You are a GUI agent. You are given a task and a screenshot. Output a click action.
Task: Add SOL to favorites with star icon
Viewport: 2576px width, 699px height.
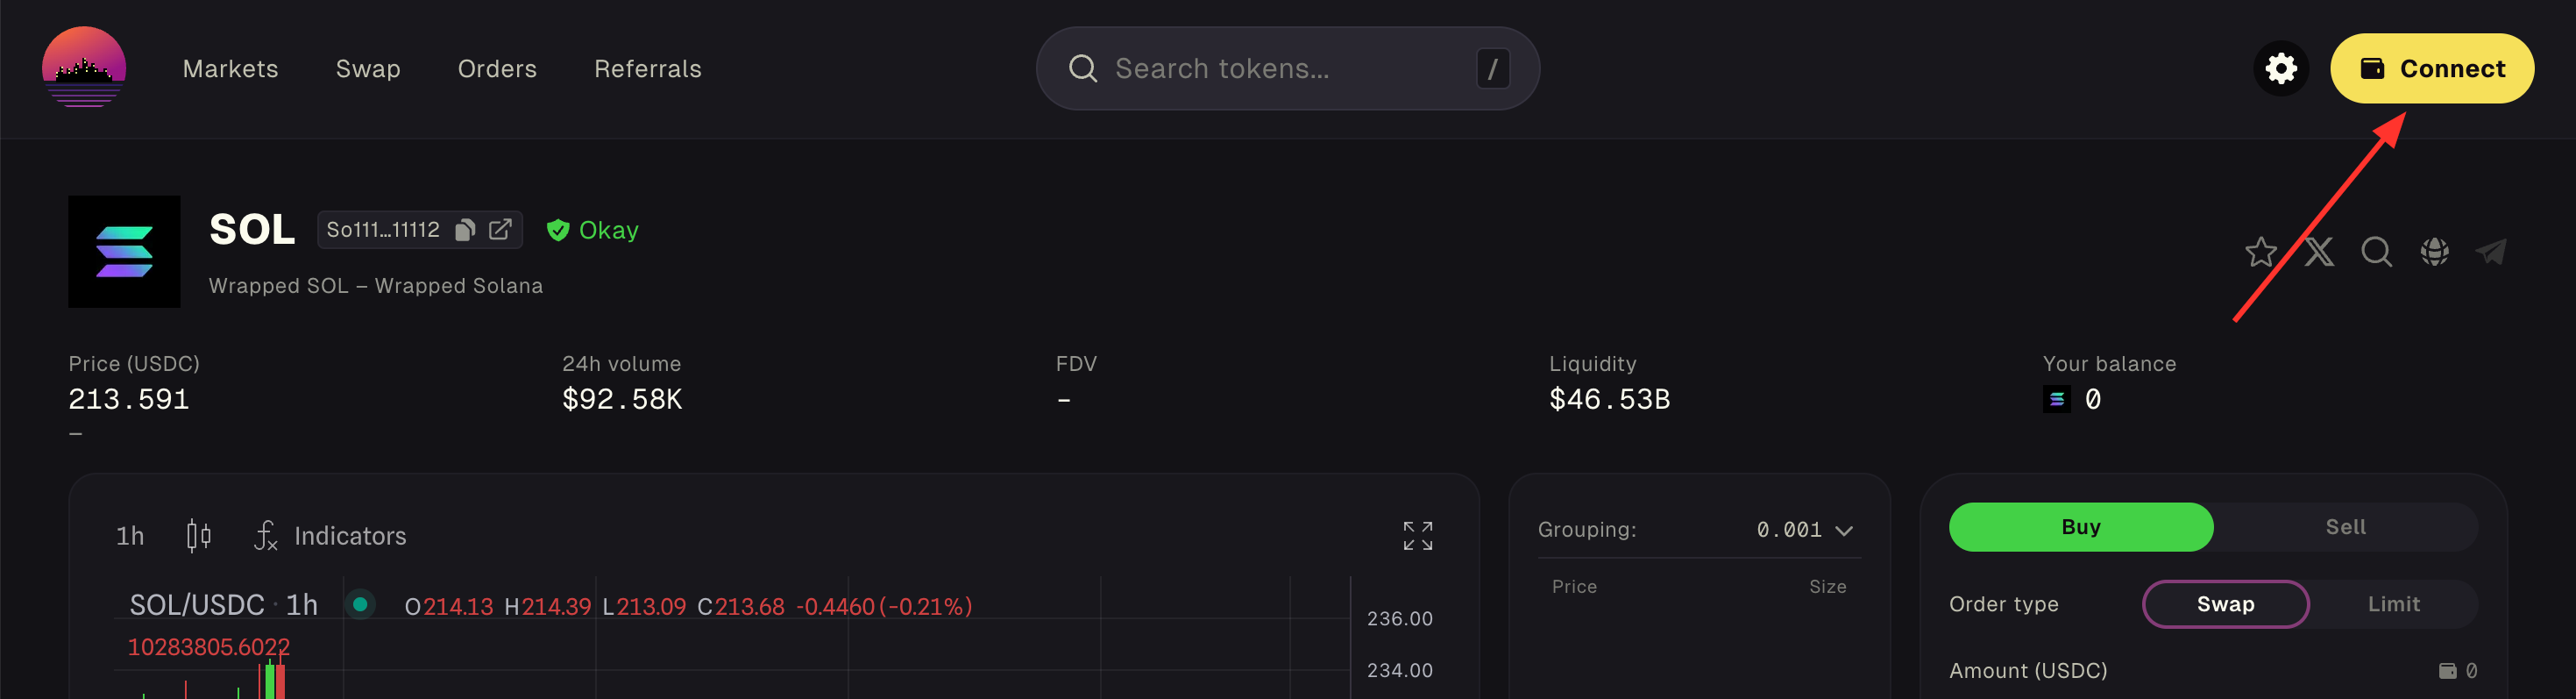(2261, 252)
